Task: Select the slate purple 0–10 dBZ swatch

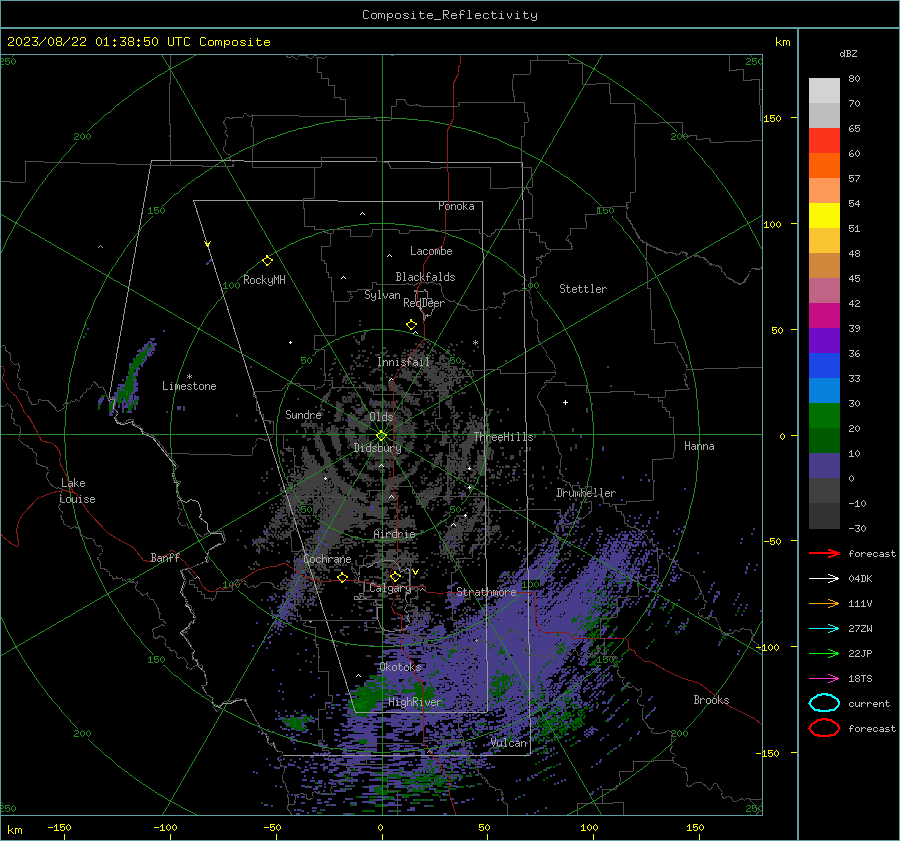Action: click(x=824, y=466)
